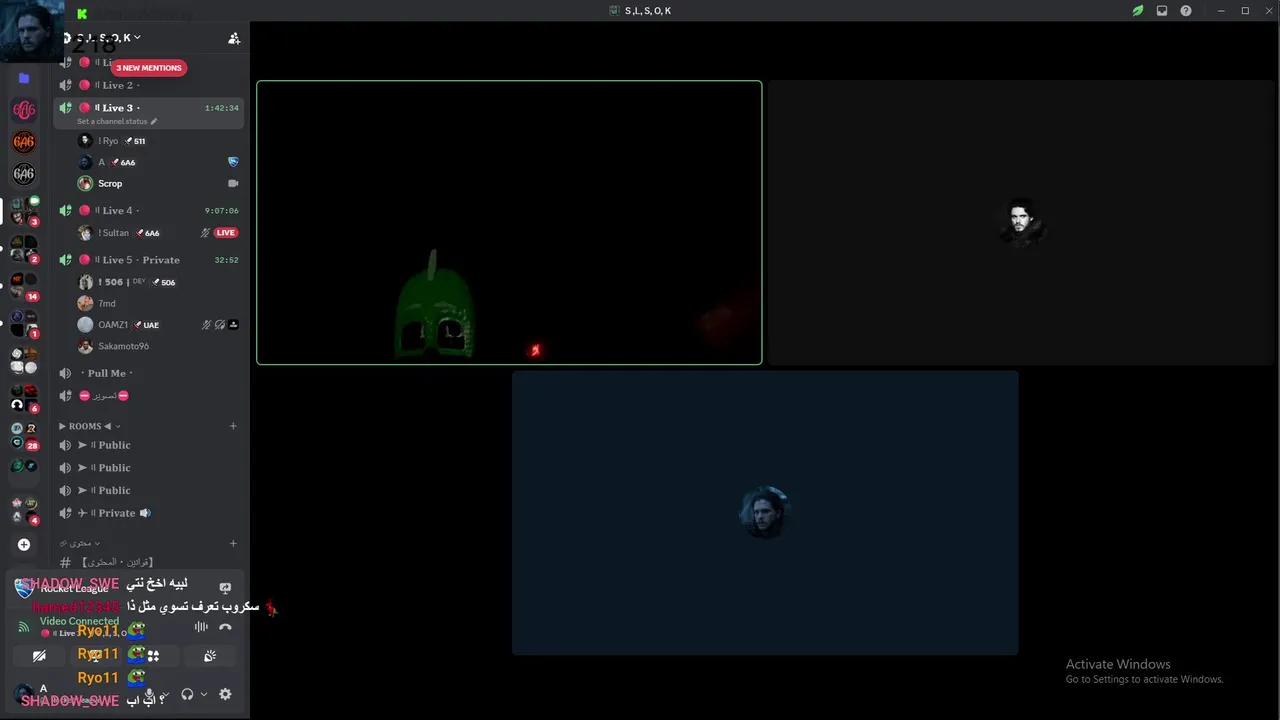Image resolution: width=1280 pixels, height=720 pixels.
Task: Open User Settings gear icon
Action: point(225,694)
